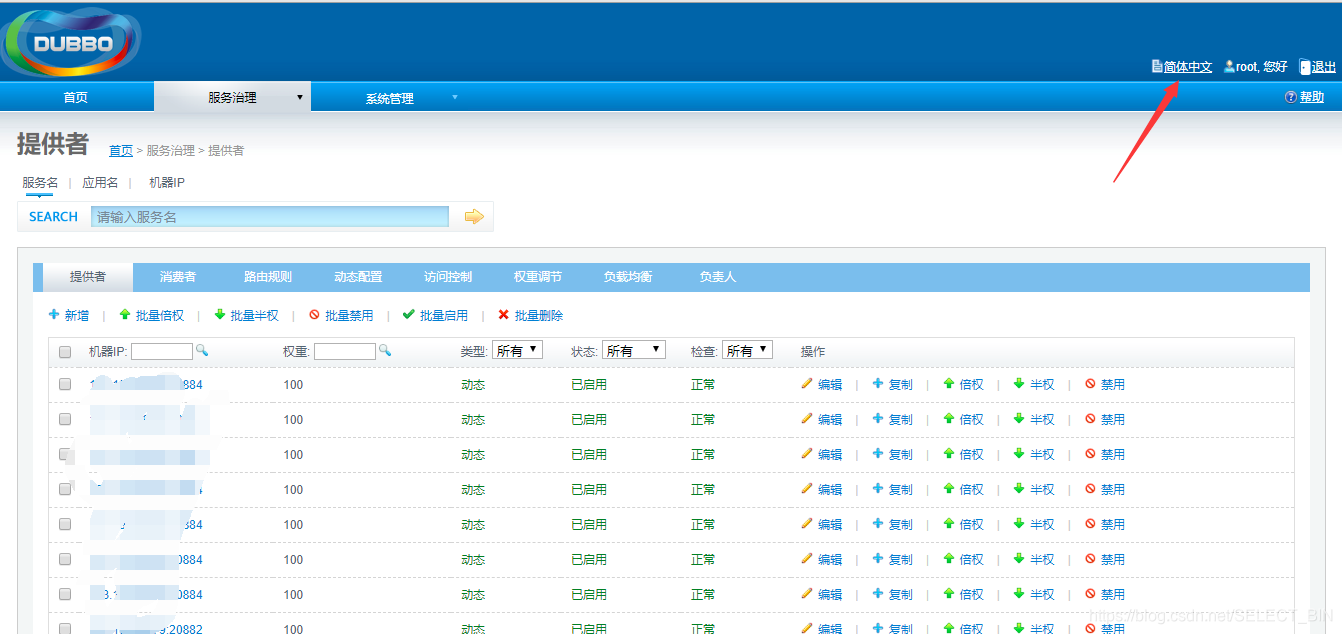1342x634 pixels.
Task: Click the 帮助 help link
Action: coord(1312,97)
